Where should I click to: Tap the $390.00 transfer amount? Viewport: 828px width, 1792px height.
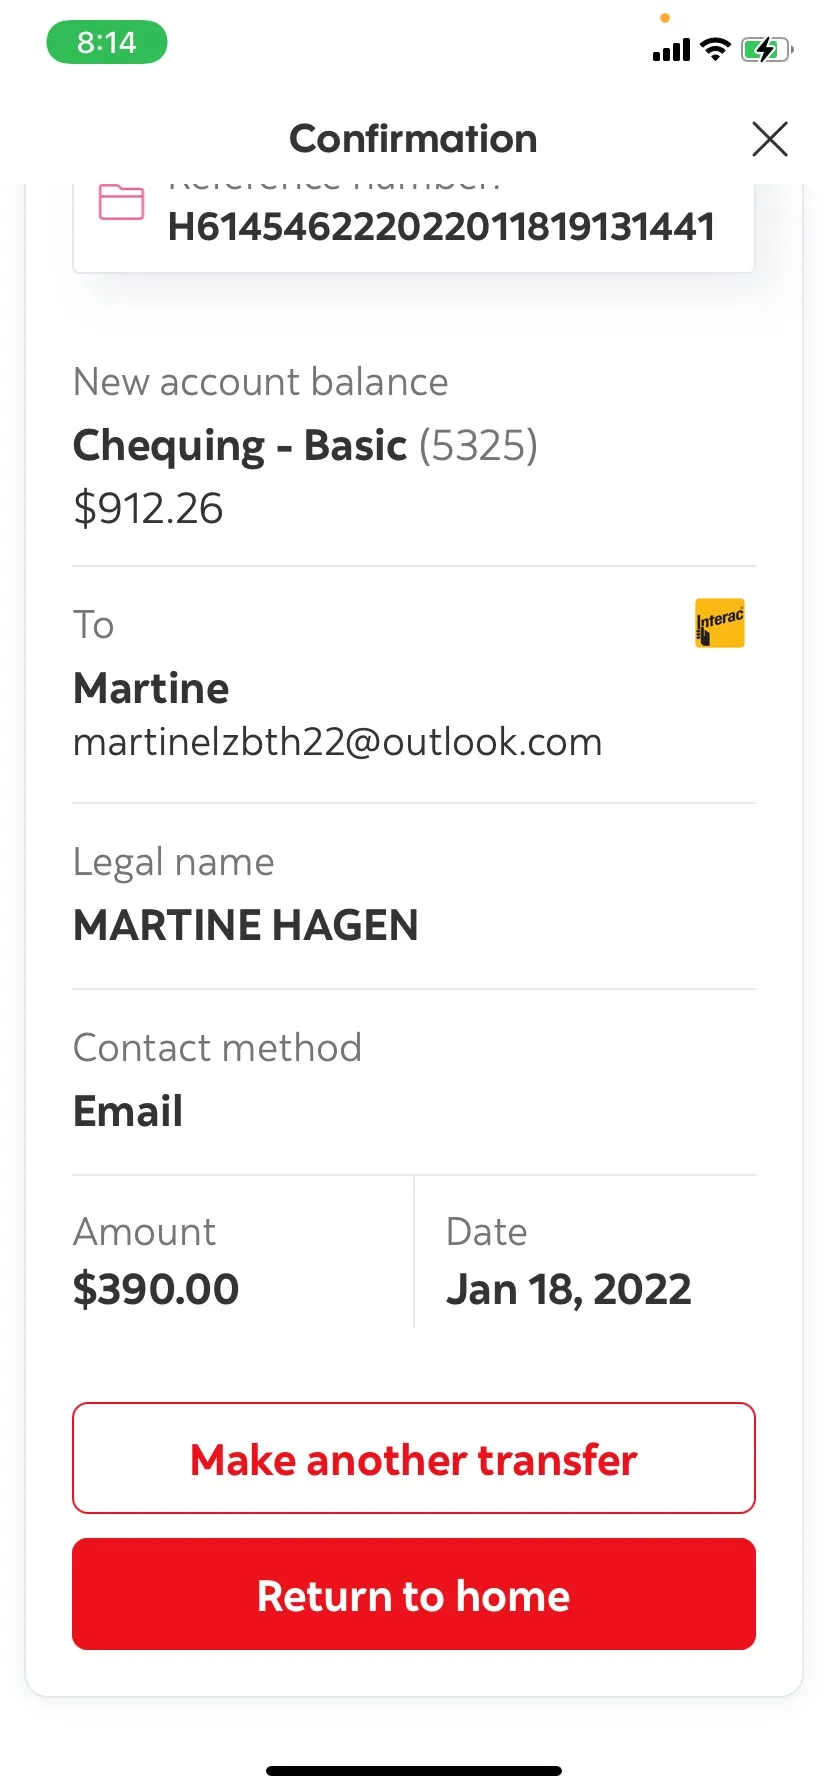(x=156, y=1289)
